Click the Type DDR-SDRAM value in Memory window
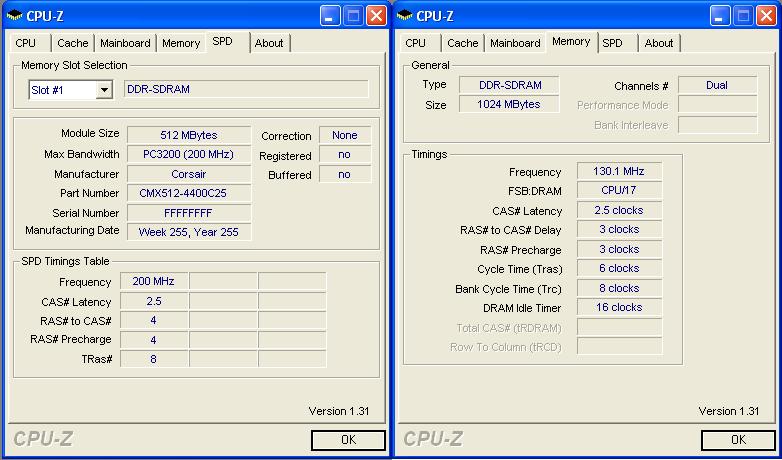Image resolution: width=782 pixels, height=460 pixels. 509,85
